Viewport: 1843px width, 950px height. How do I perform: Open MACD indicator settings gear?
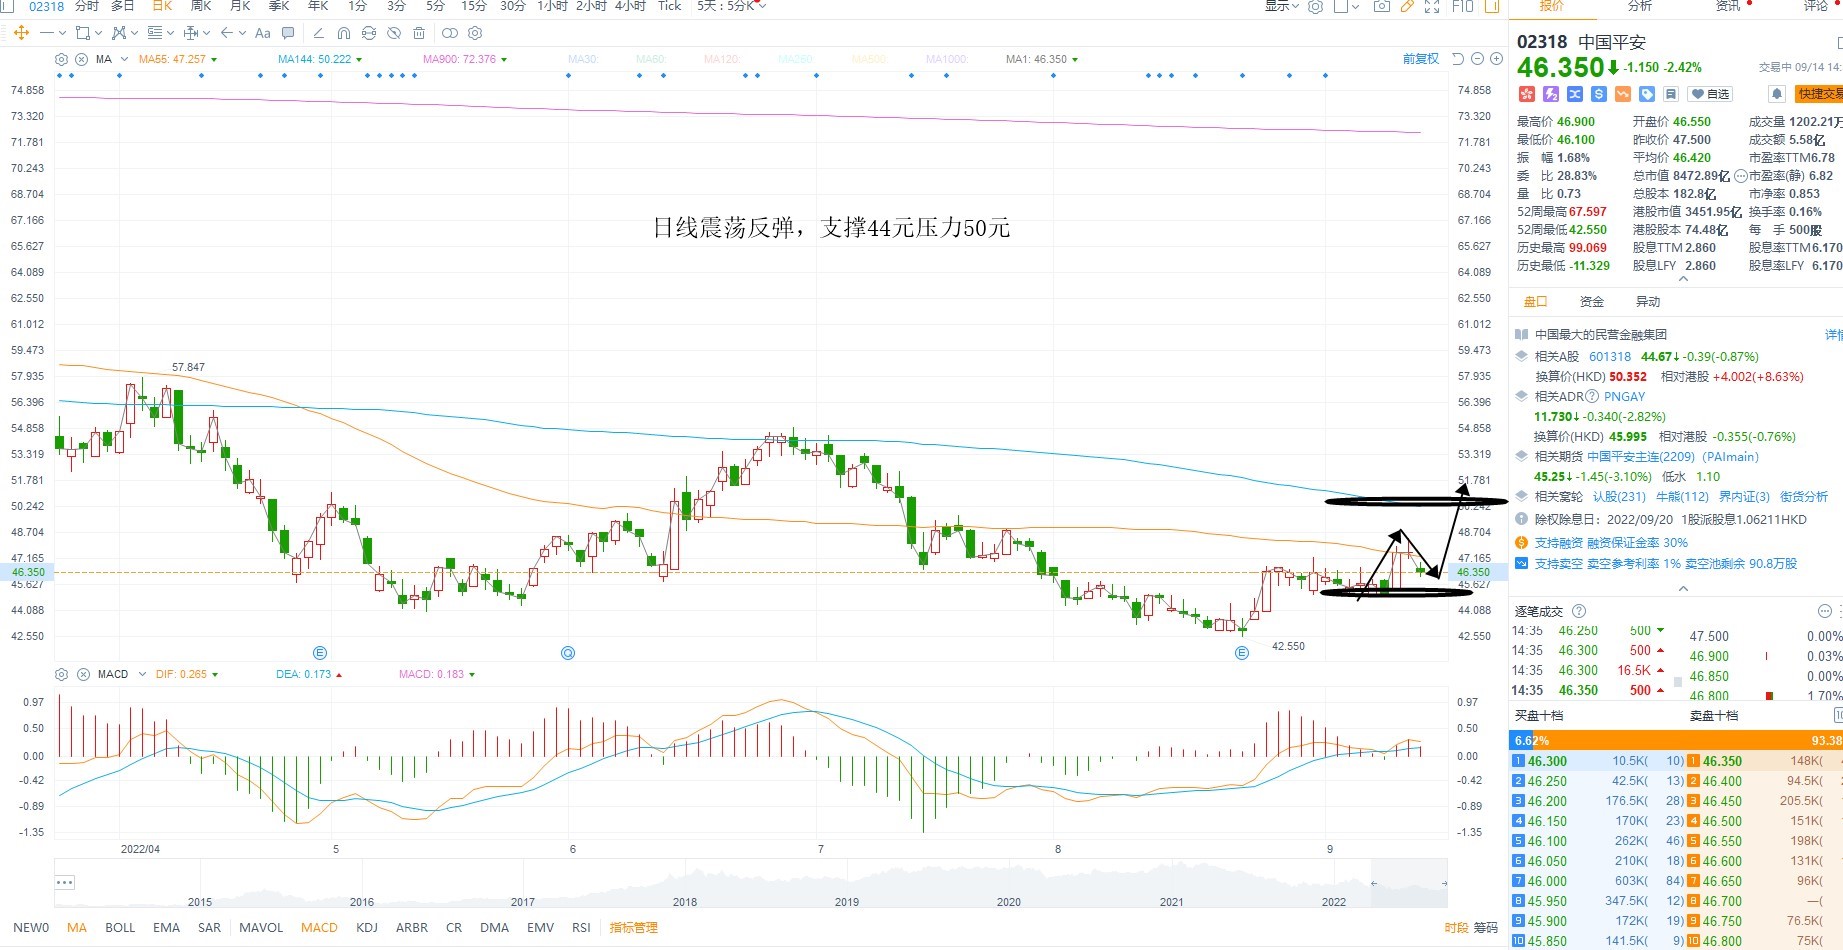pyautogui.click(x=61, y=674)
